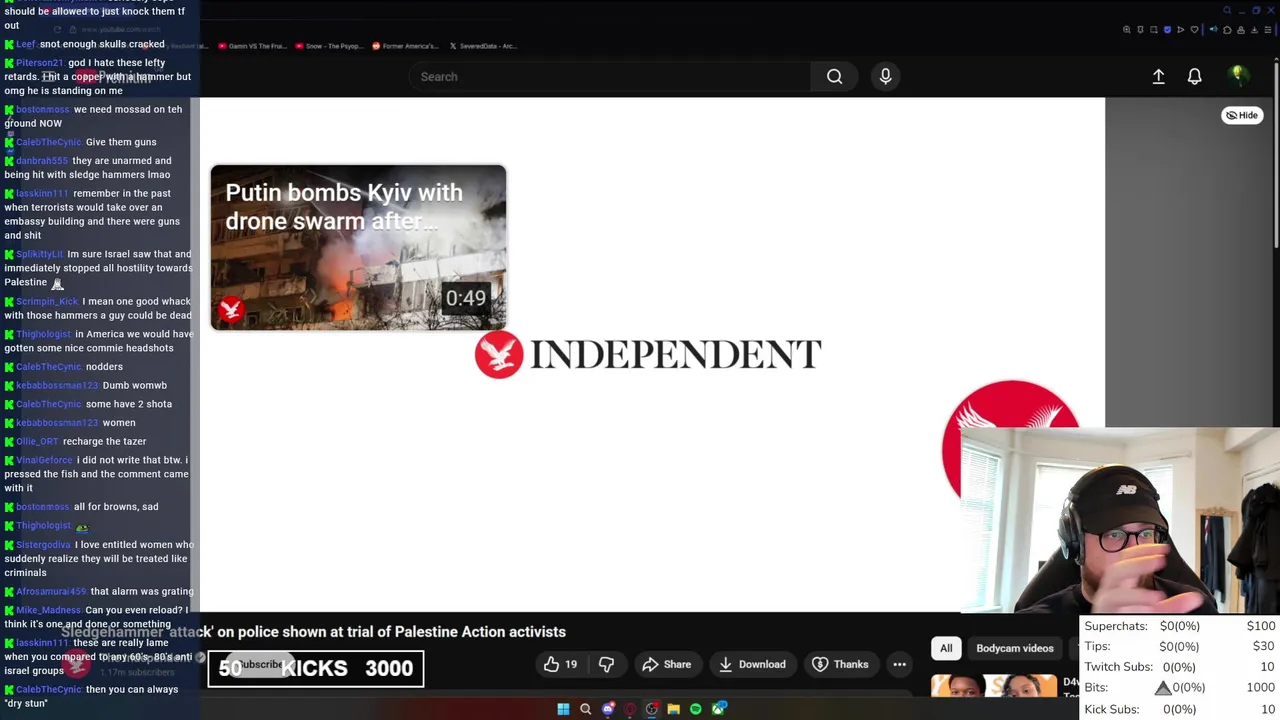Click the browser badge/rewards toolbar icon
The height and width of the screenshot is (720, 1280).
tap(1140, 30)
